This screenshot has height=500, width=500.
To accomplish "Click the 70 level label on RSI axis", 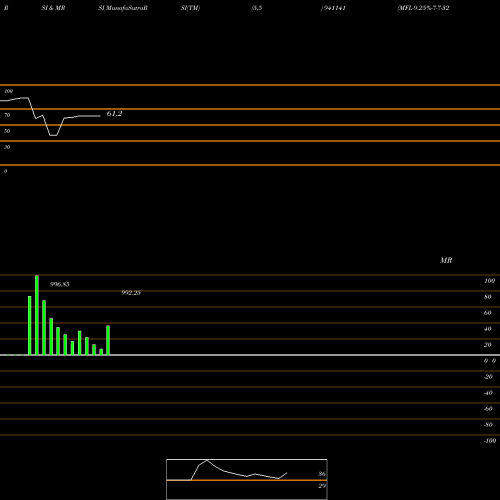I will [7, 115].
